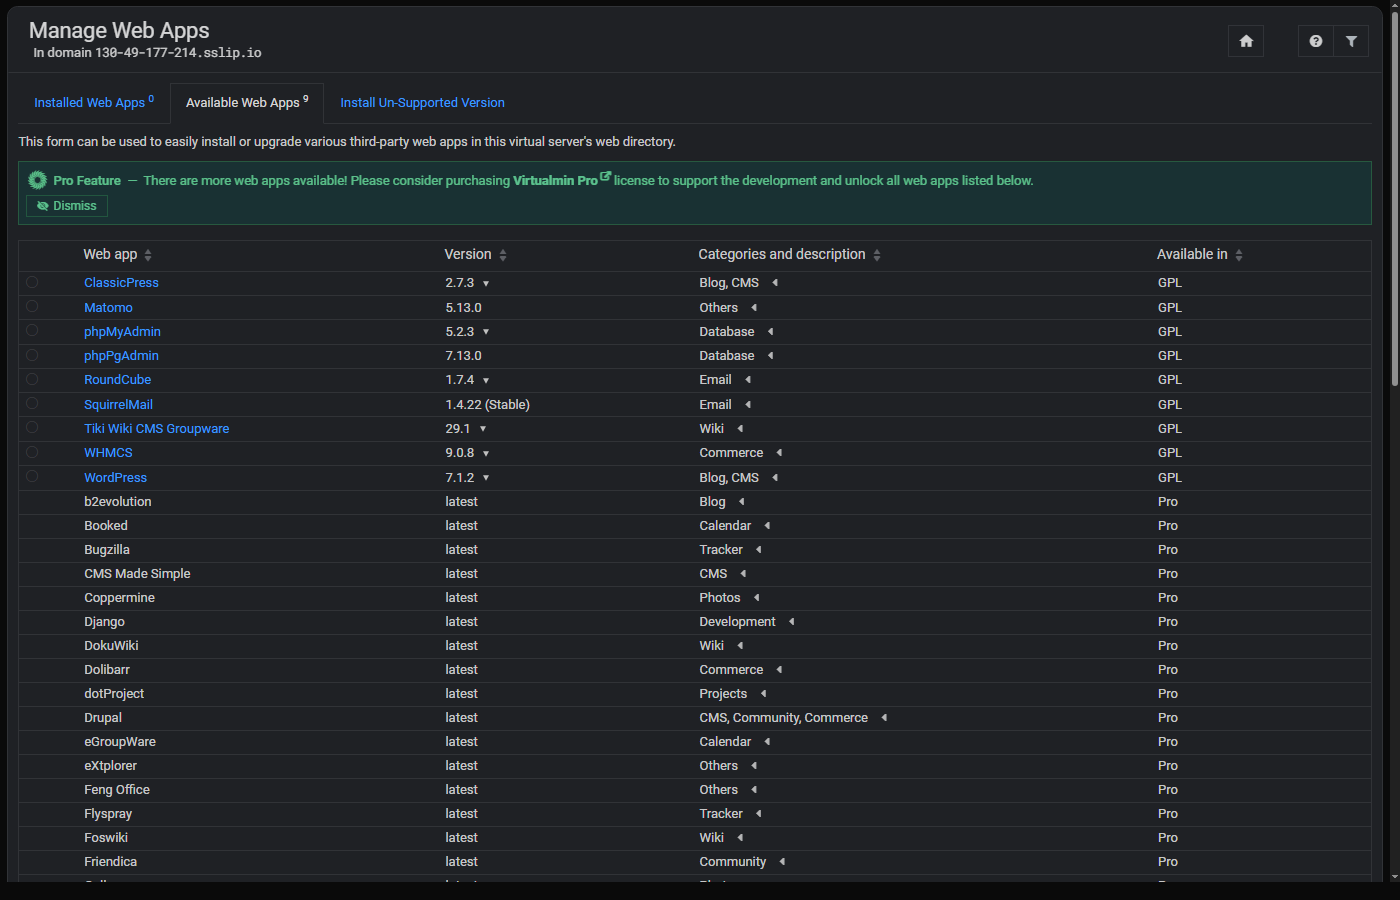Sort by Version column arrows
The width and height of the screenshot is (1400, 900).
[503, 255]
